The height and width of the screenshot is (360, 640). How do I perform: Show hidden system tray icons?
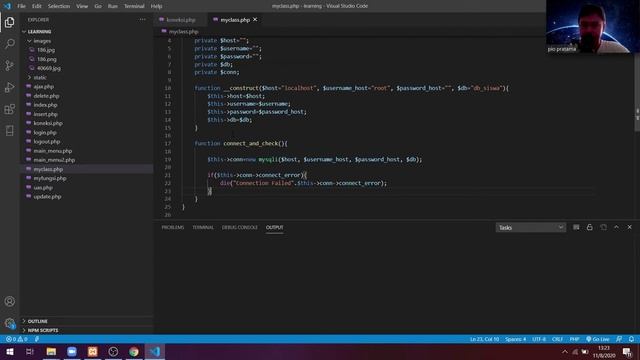click(x=564, y=352)
